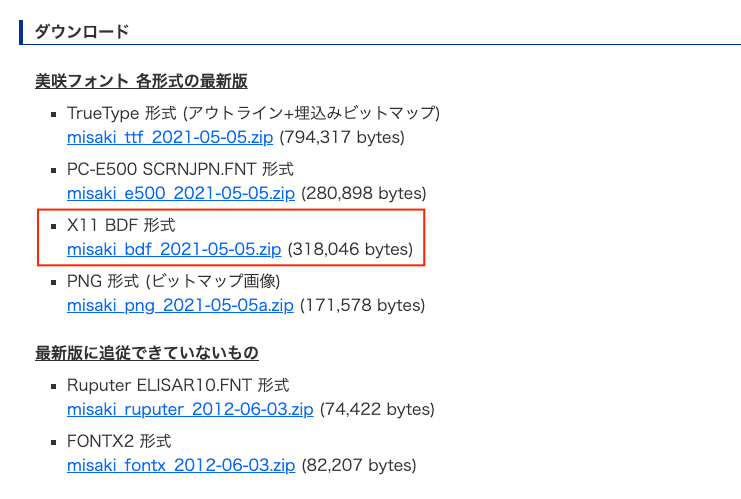Screen dimensions: 741x499
Task: Click the (74,422 bytes) size text
Action: (x=377, y=409)
